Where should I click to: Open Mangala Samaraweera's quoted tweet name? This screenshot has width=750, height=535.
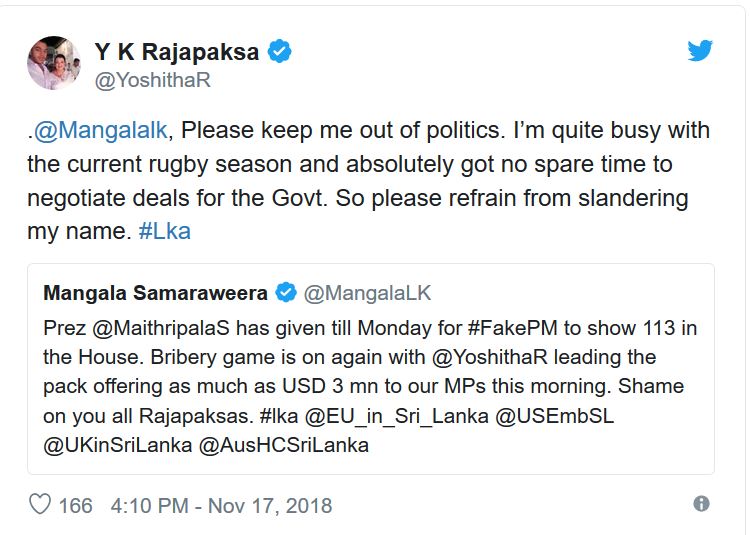tap(157, 293)
